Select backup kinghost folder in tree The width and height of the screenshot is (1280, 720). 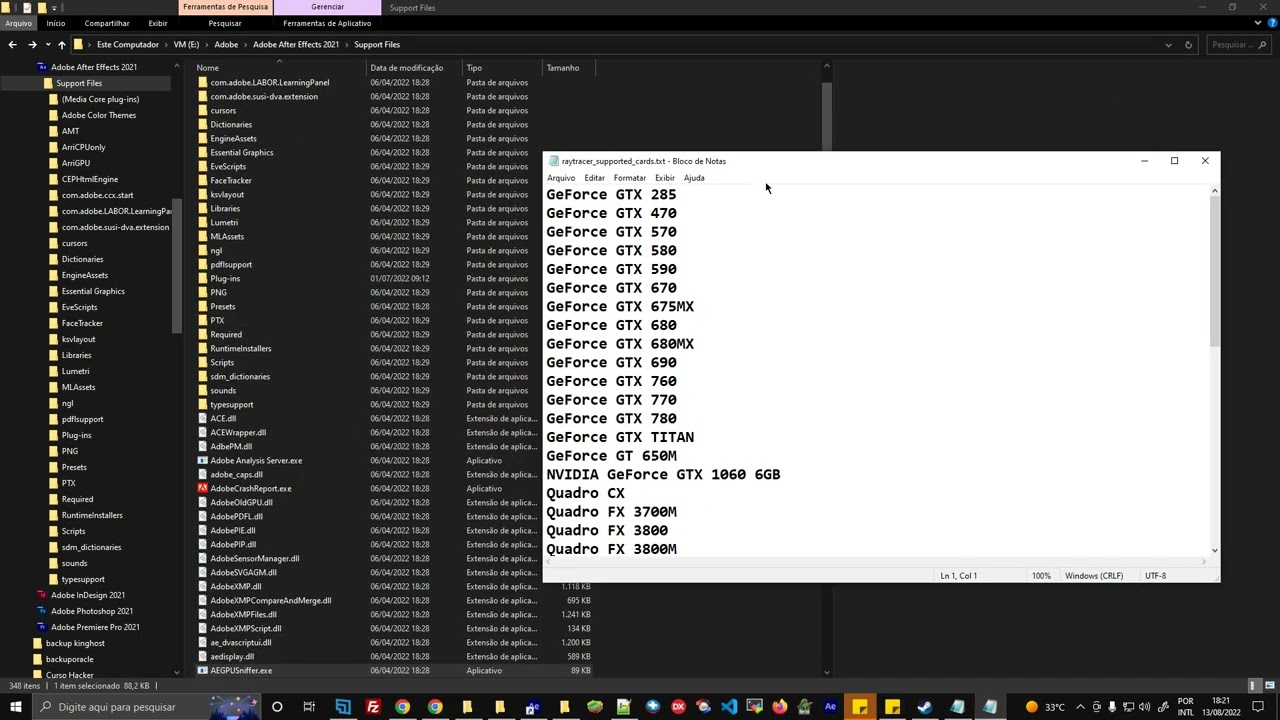(75, 643)
